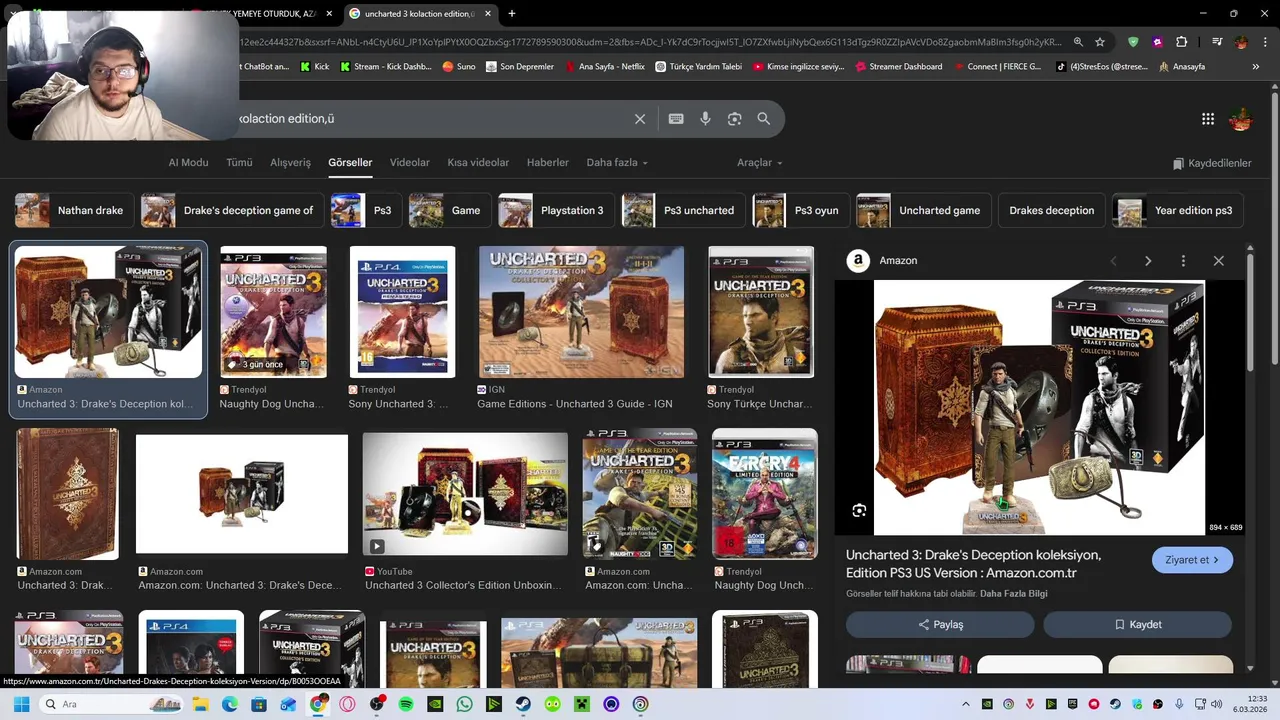Show more bookmarks with double chevron
Image resolution: width=1280 pixels, height=720 pixels.
click(1256, 67)
